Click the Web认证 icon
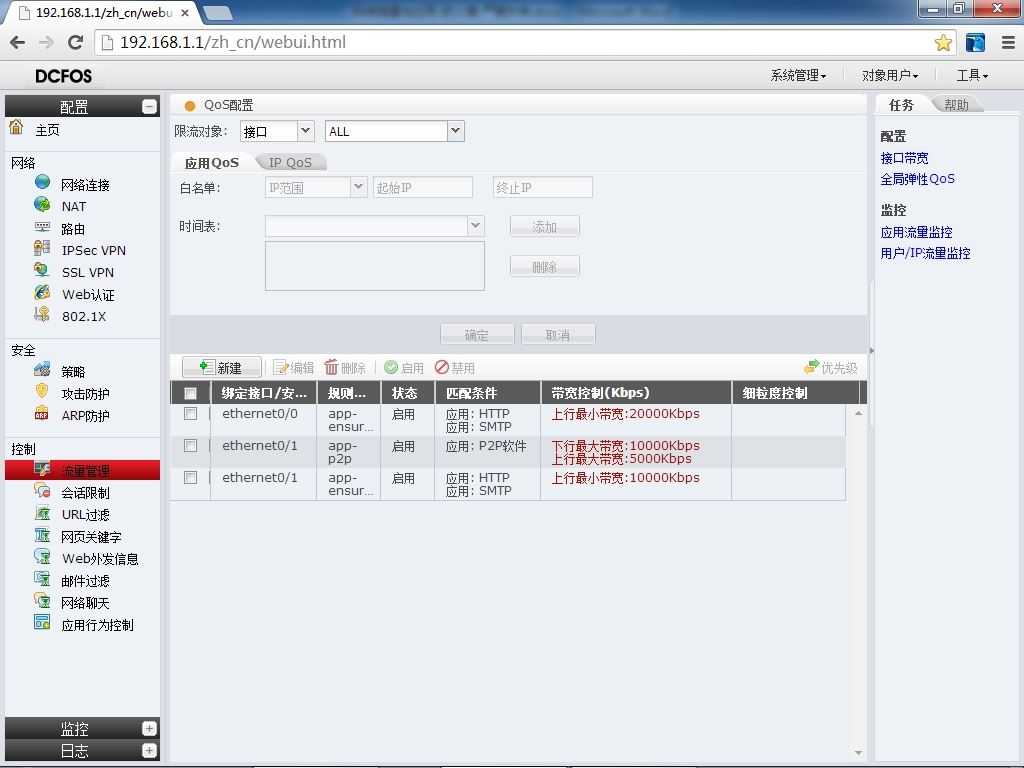The width and height of the screenshot is (1024, 768). point(42,292)
